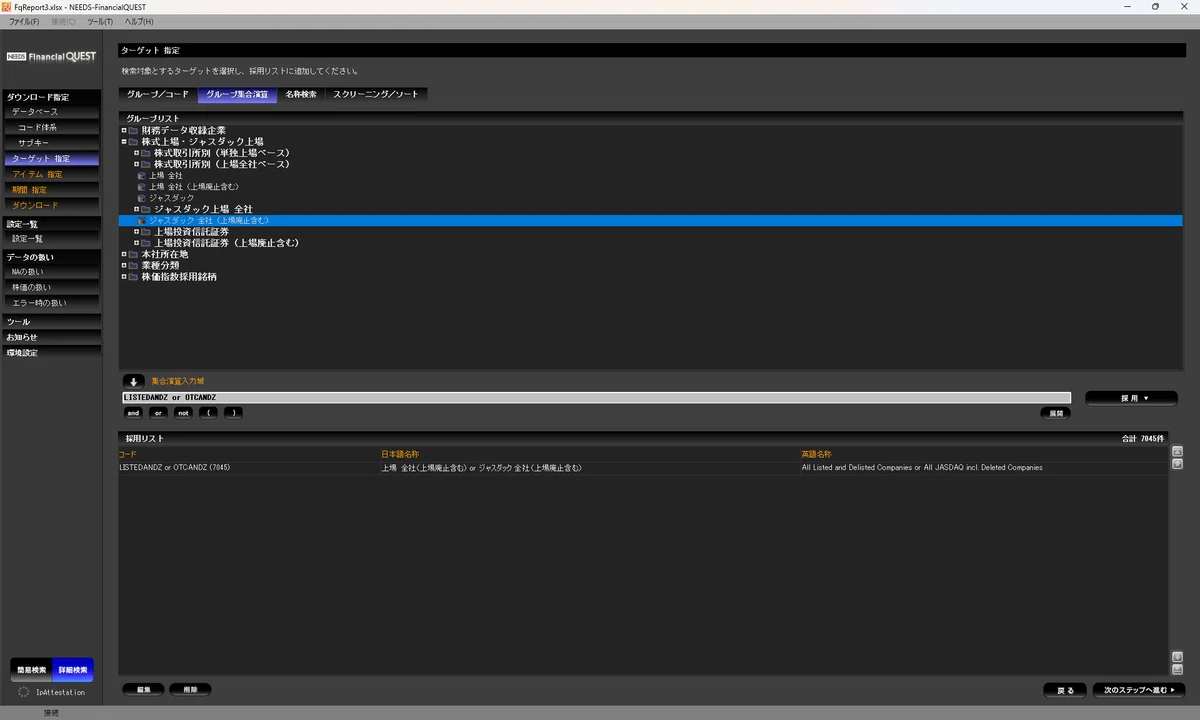The image size is (1200, 720).
Task: Click the set-operation formula input field
Action: (595, 398)
